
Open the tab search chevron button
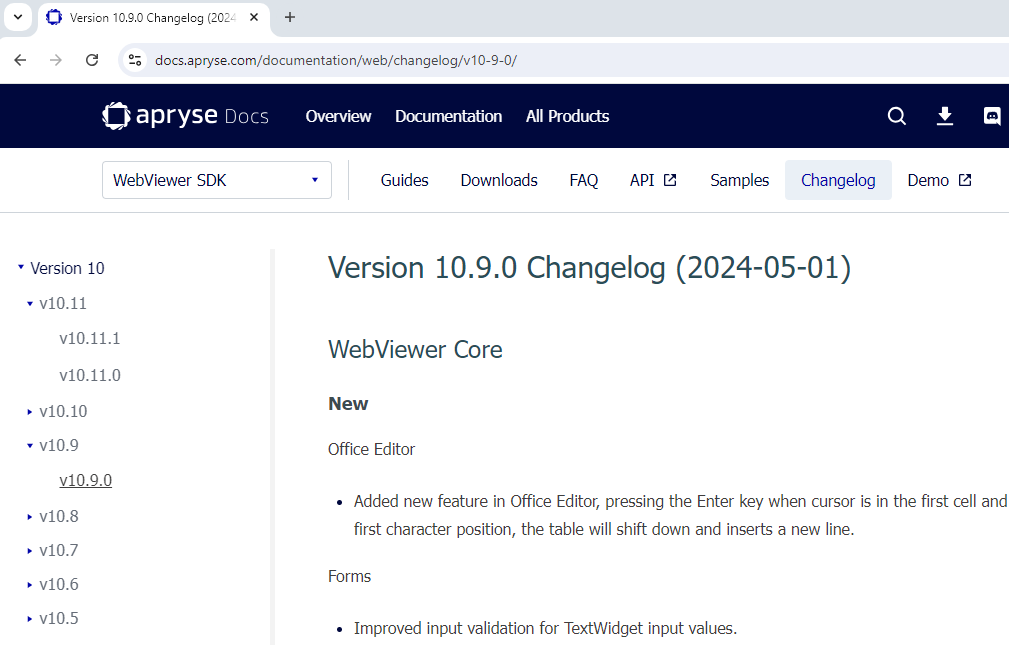point(18,17)
